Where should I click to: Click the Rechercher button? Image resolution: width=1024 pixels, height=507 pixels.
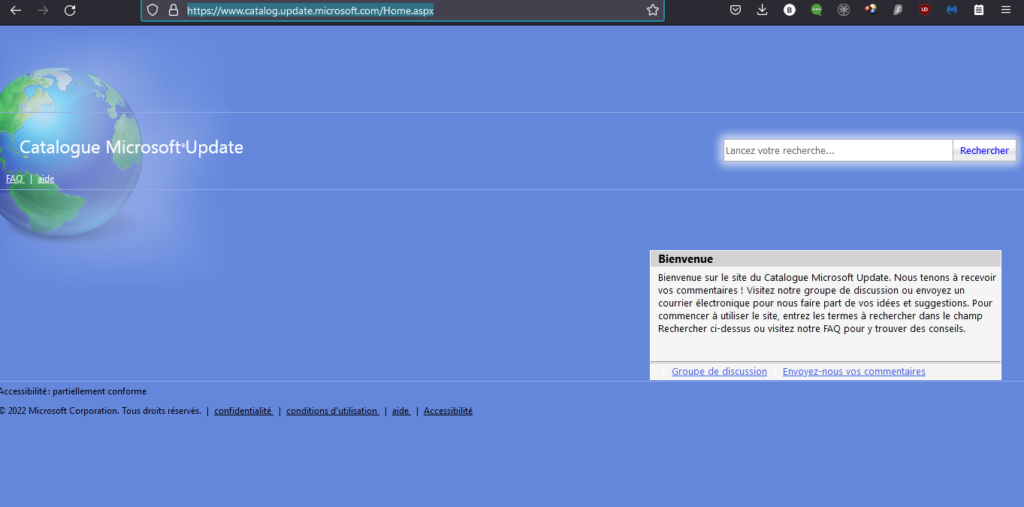click(x=984, y=150)
